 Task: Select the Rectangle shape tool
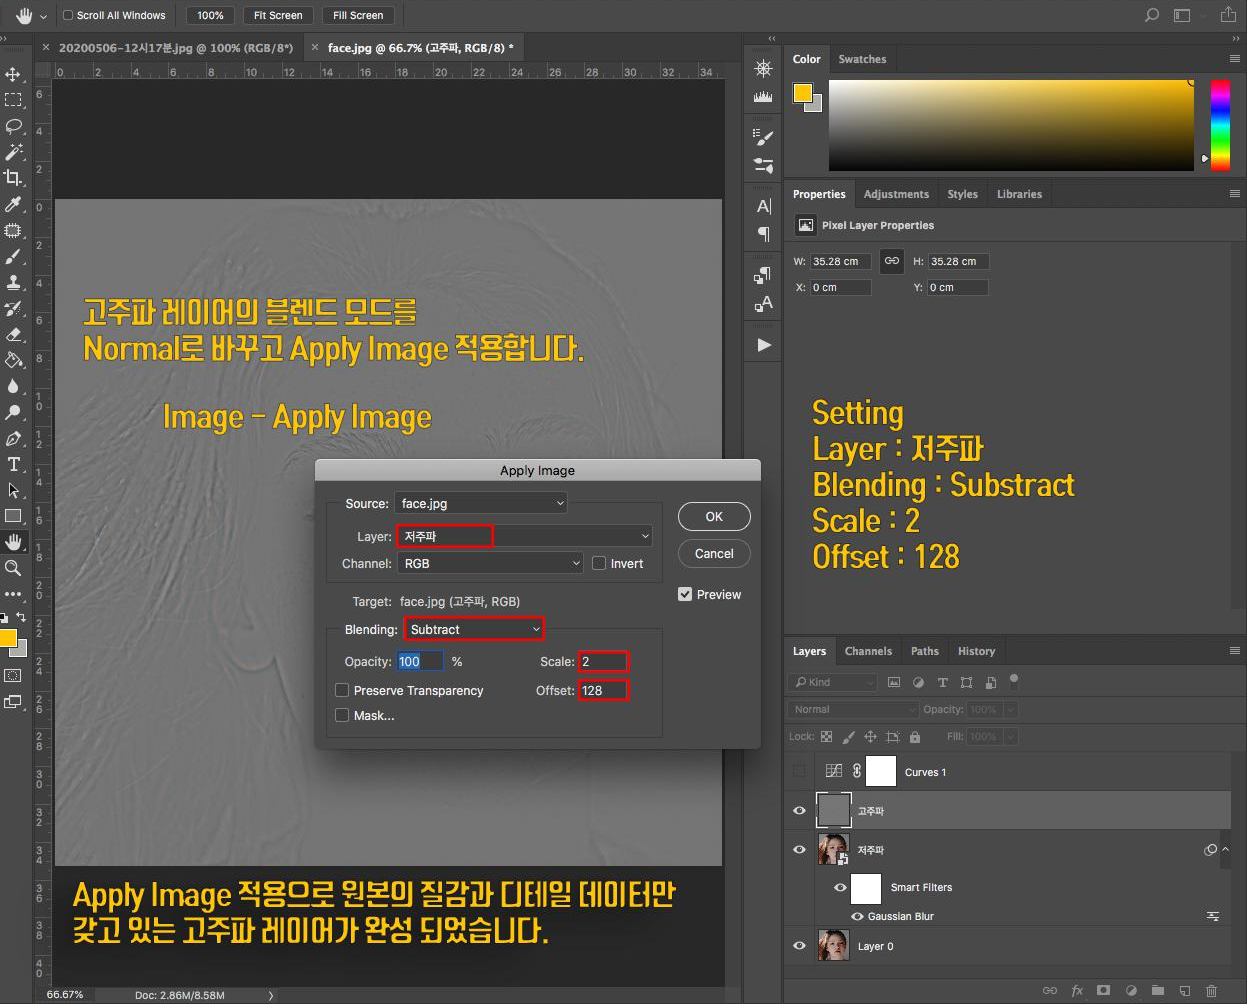point(13,516)
